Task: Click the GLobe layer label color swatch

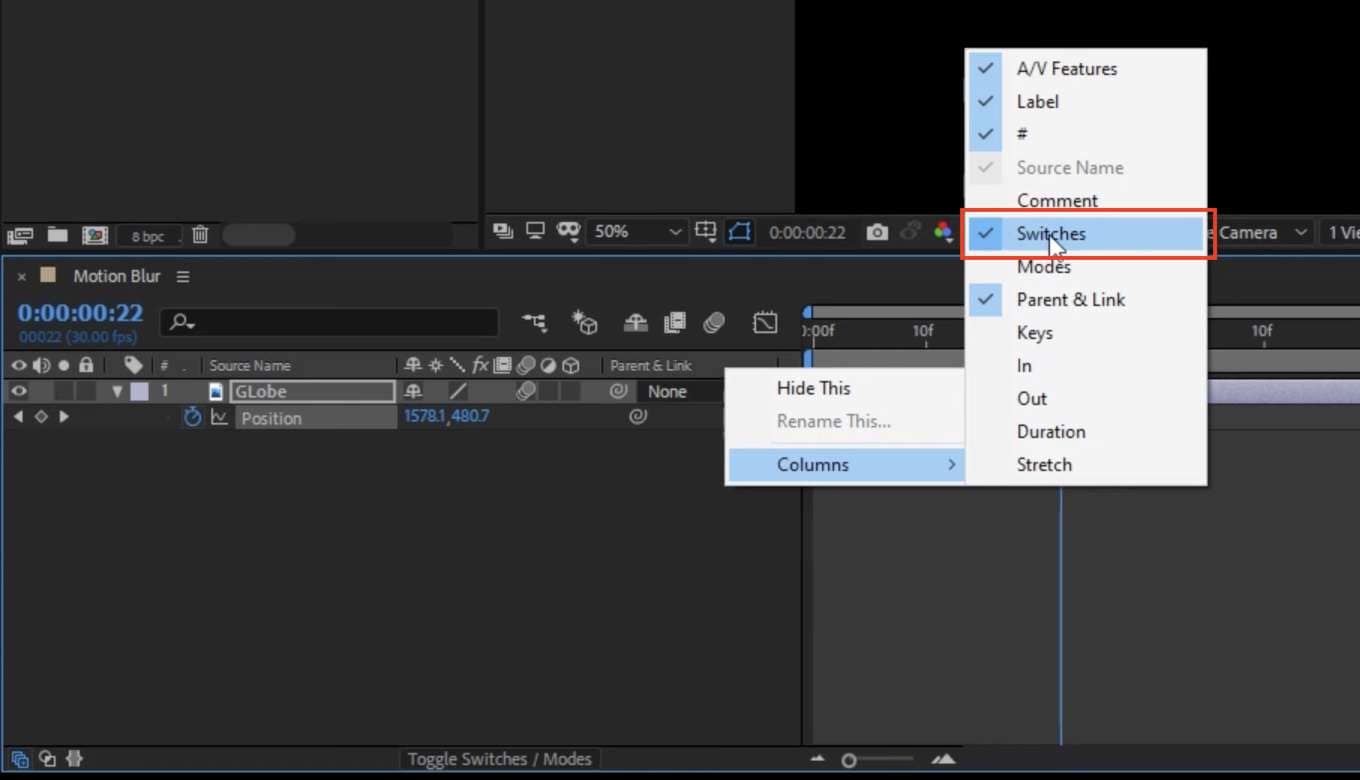Action: [x=140, y=392]
